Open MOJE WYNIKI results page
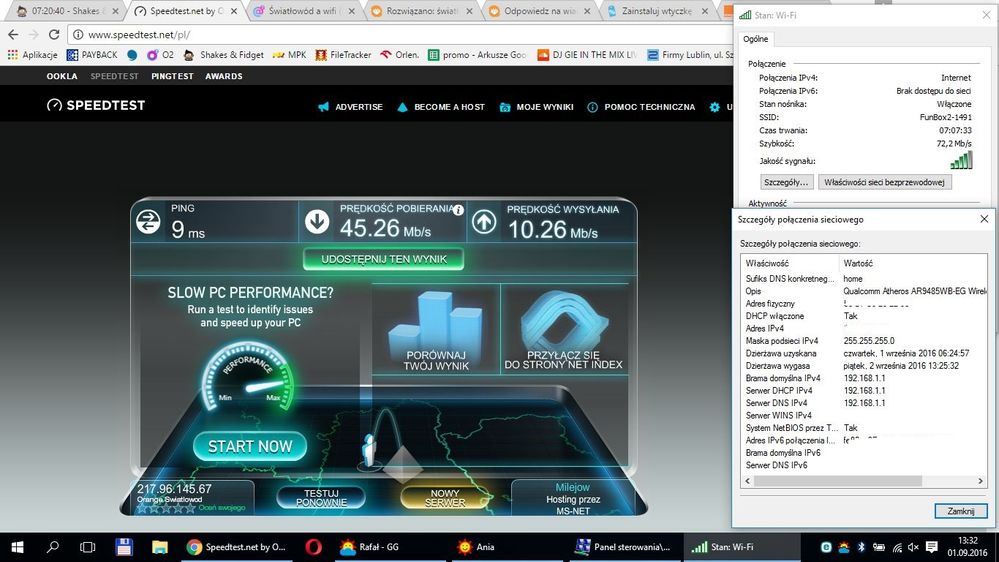999x562 pixels. click(536, 107)
